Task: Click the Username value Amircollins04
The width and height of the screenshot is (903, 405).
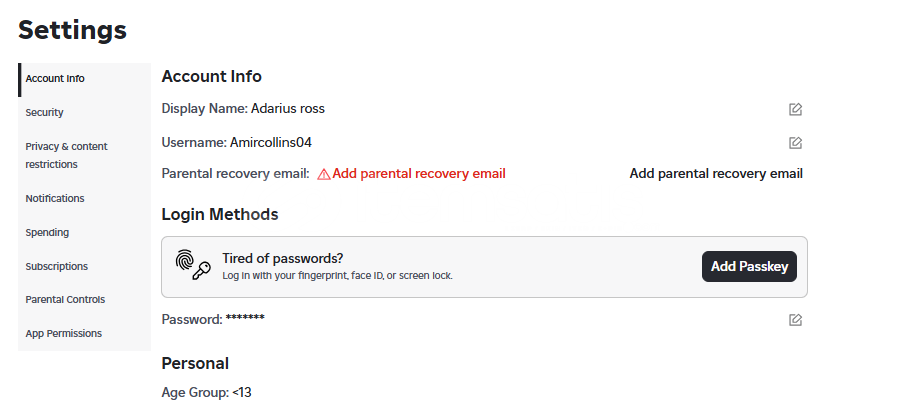Action: click(x=271, y=142)
